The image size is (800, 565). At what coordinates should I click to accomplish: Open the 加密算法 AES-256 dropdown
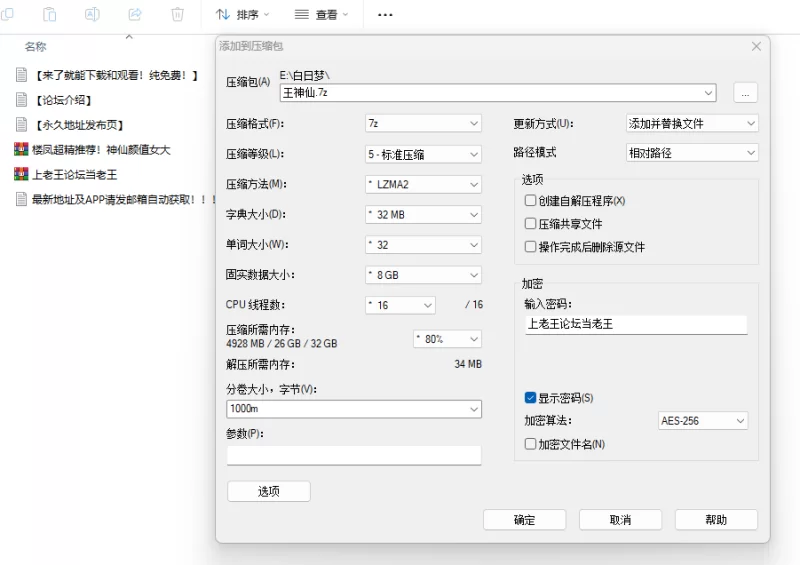tap(703, 421)
